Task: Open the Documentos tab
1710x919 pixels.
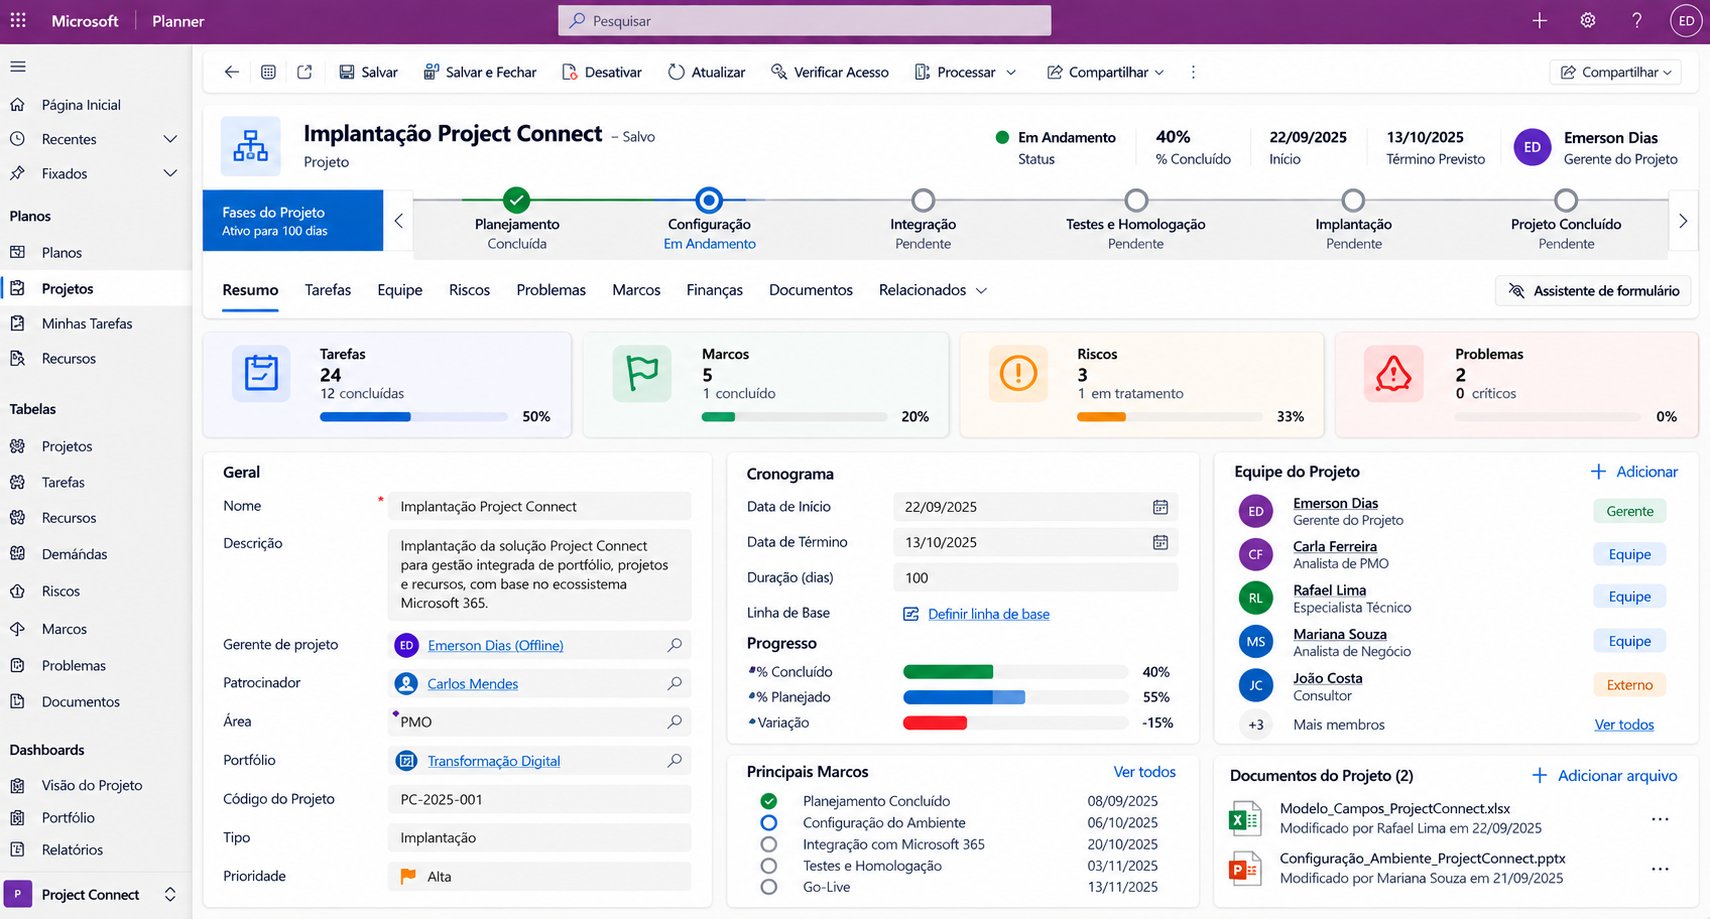Action: 811,290
